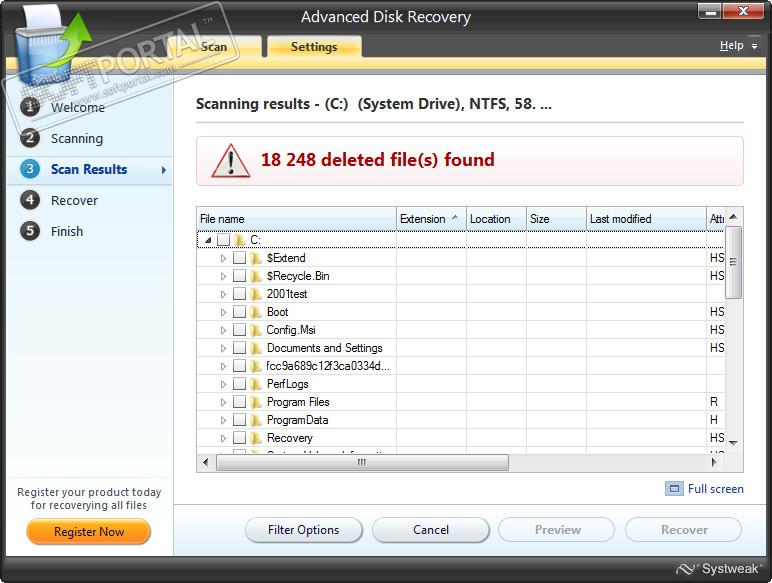
Task: Sort by Last modified column header
Action: [x=646, y=219]
